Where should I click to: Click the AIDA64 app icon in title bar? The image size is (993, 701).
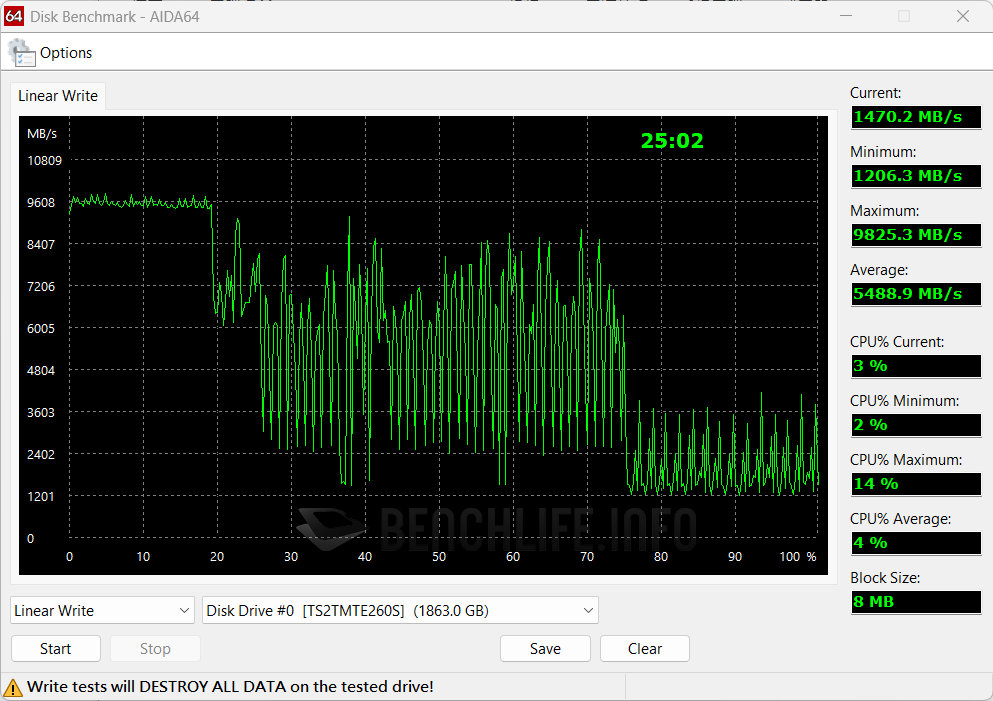click(x=14, y=16)
